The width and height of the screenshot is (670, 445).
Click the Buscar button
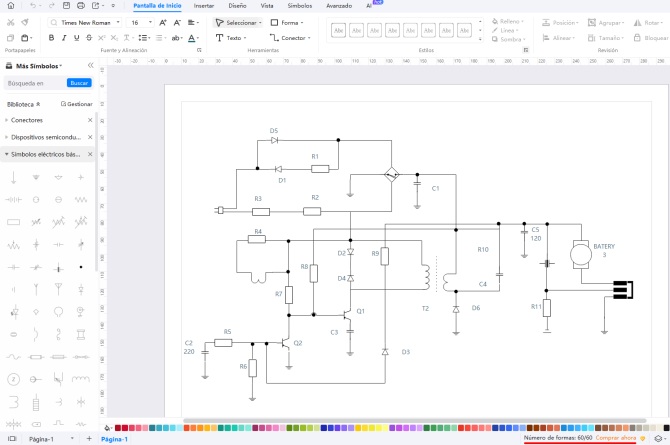click(x=79, y=83)
